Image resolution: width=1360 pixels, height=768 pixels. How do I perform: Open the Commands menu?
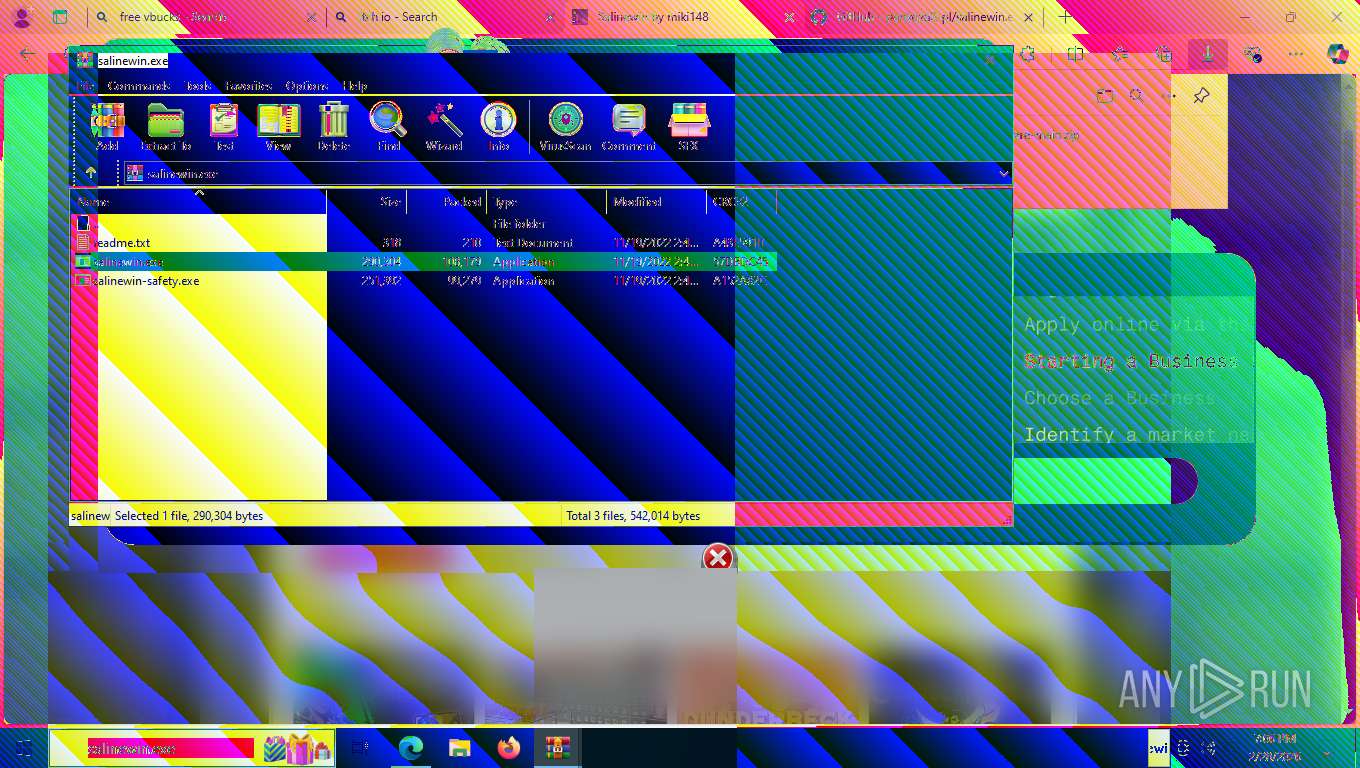(138, 86)
